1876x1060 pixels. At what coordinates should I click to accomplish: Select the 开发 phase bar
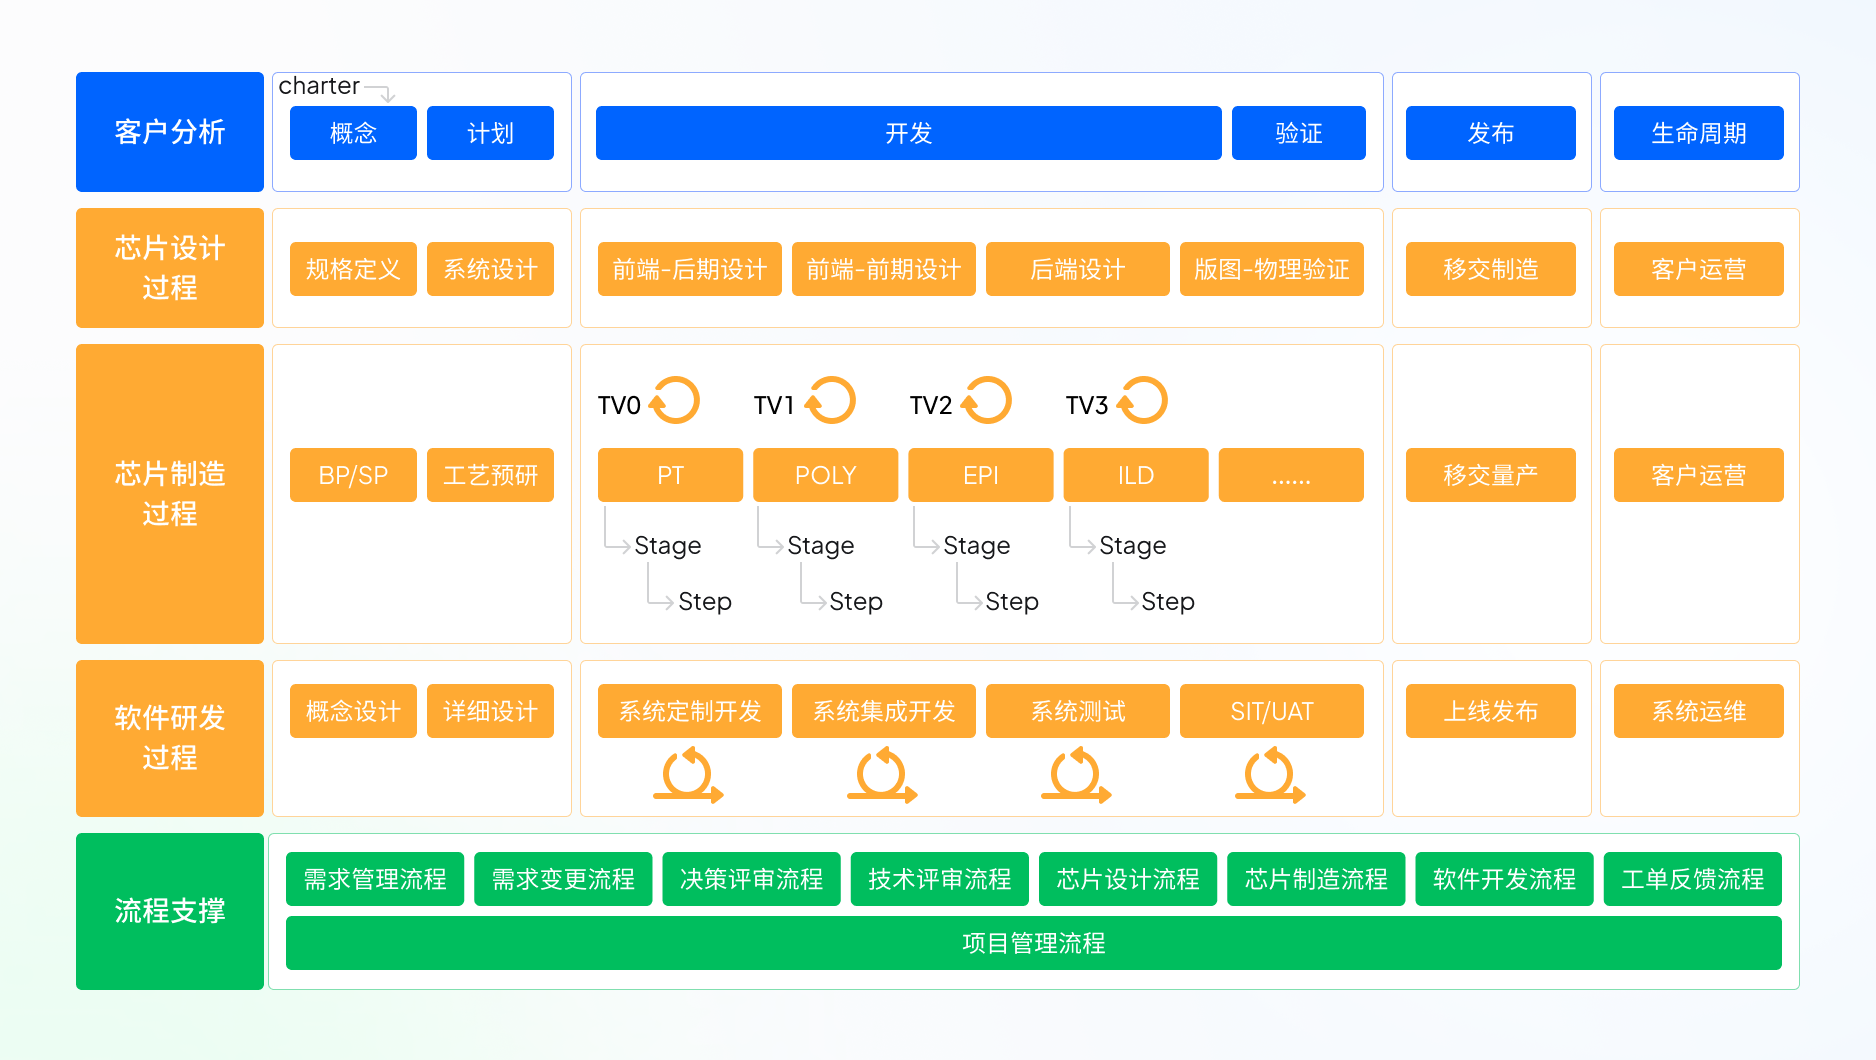[909, 133]
